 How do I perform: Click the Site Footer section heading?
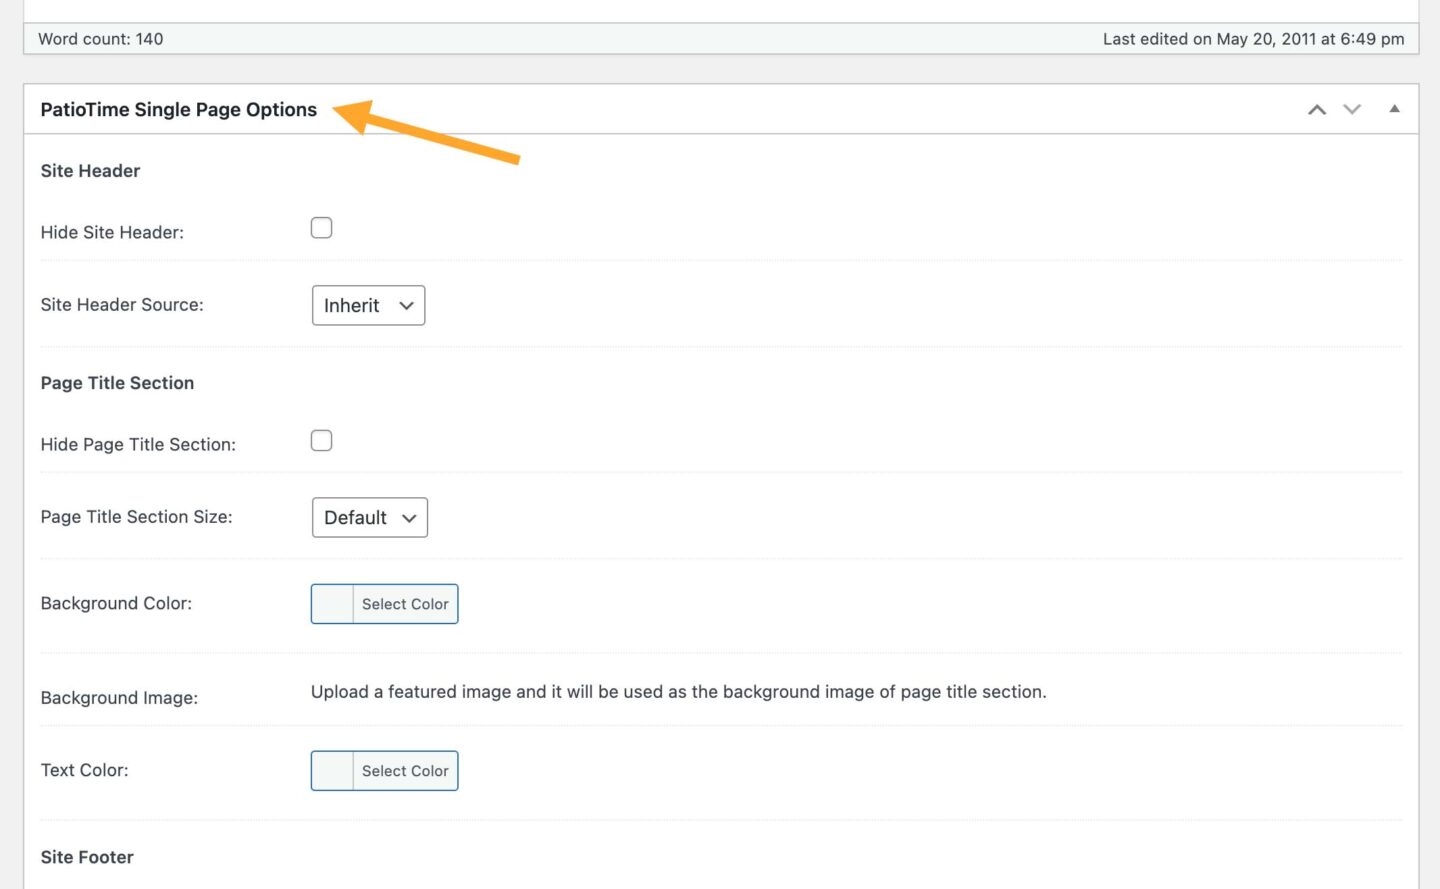pyautogui.click(x=86, y=856)
